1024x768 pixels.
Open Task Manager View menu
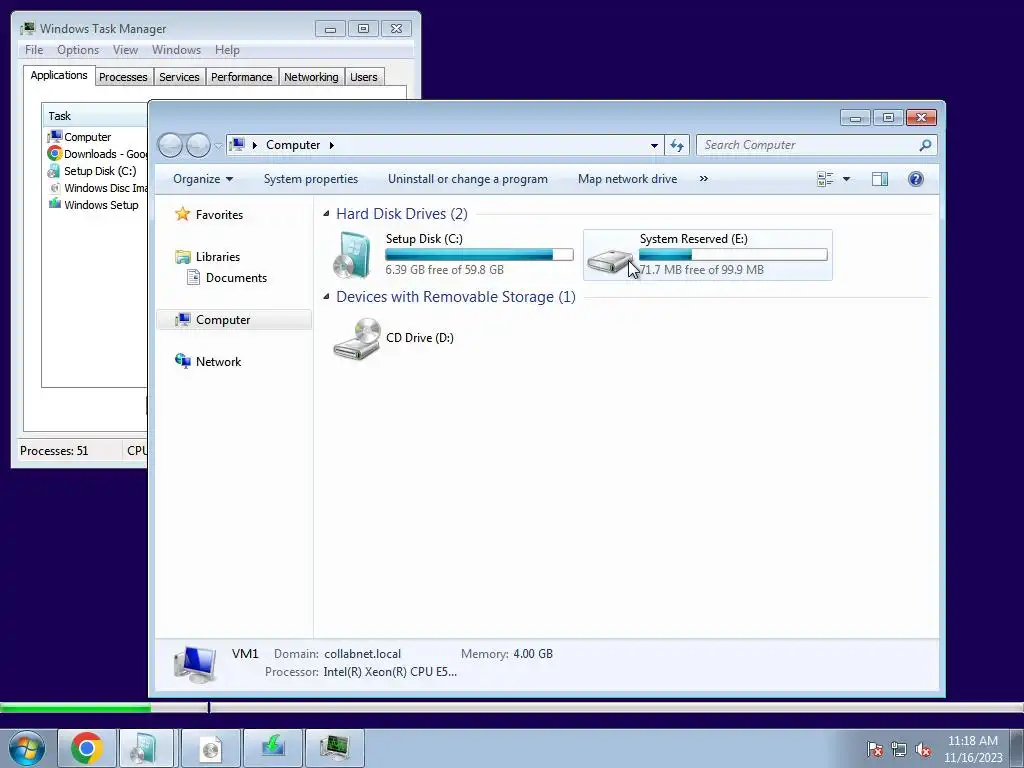point(125,50)
